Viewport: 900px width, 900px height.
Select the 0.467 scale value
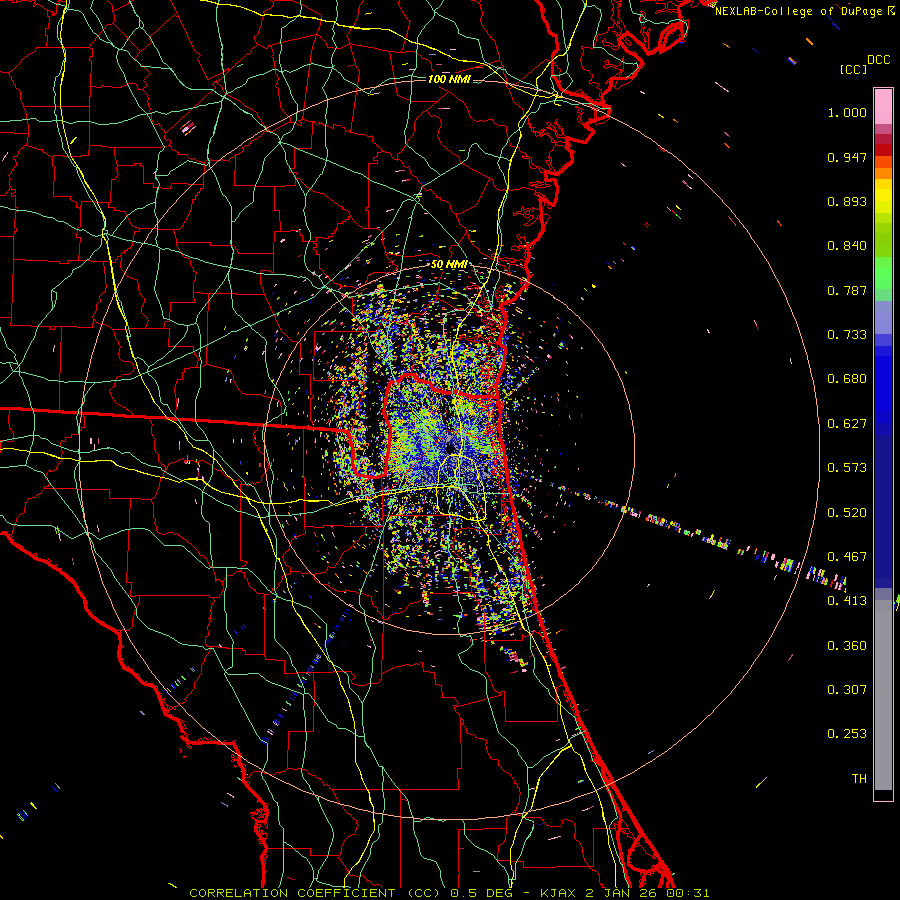click(x=847, y=557)
